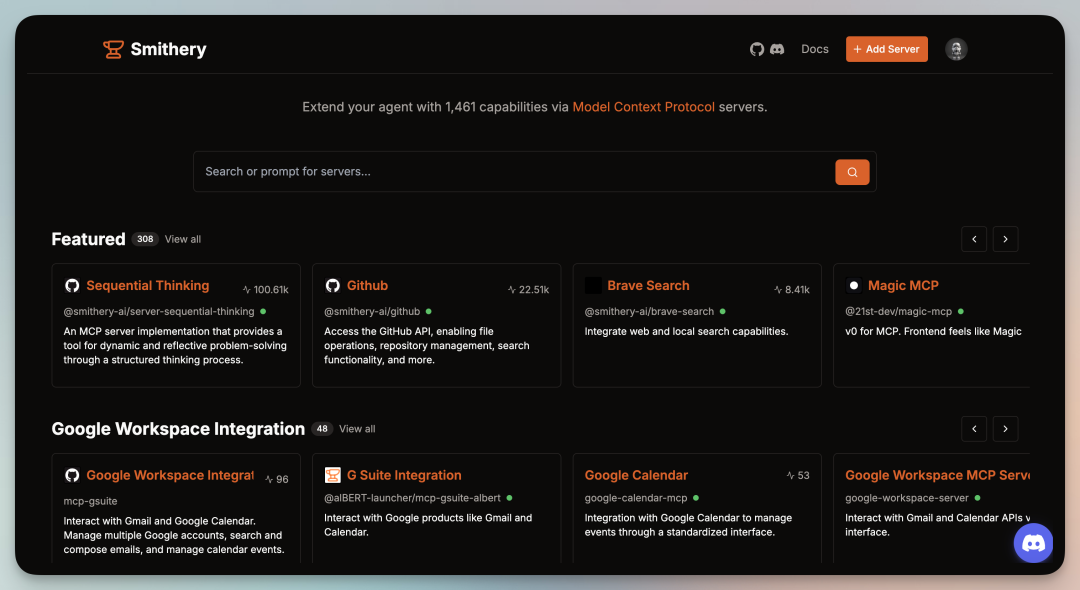Click the Smithery anvil logo icon
Viewport: 1080px width, 590px height.
113,50
